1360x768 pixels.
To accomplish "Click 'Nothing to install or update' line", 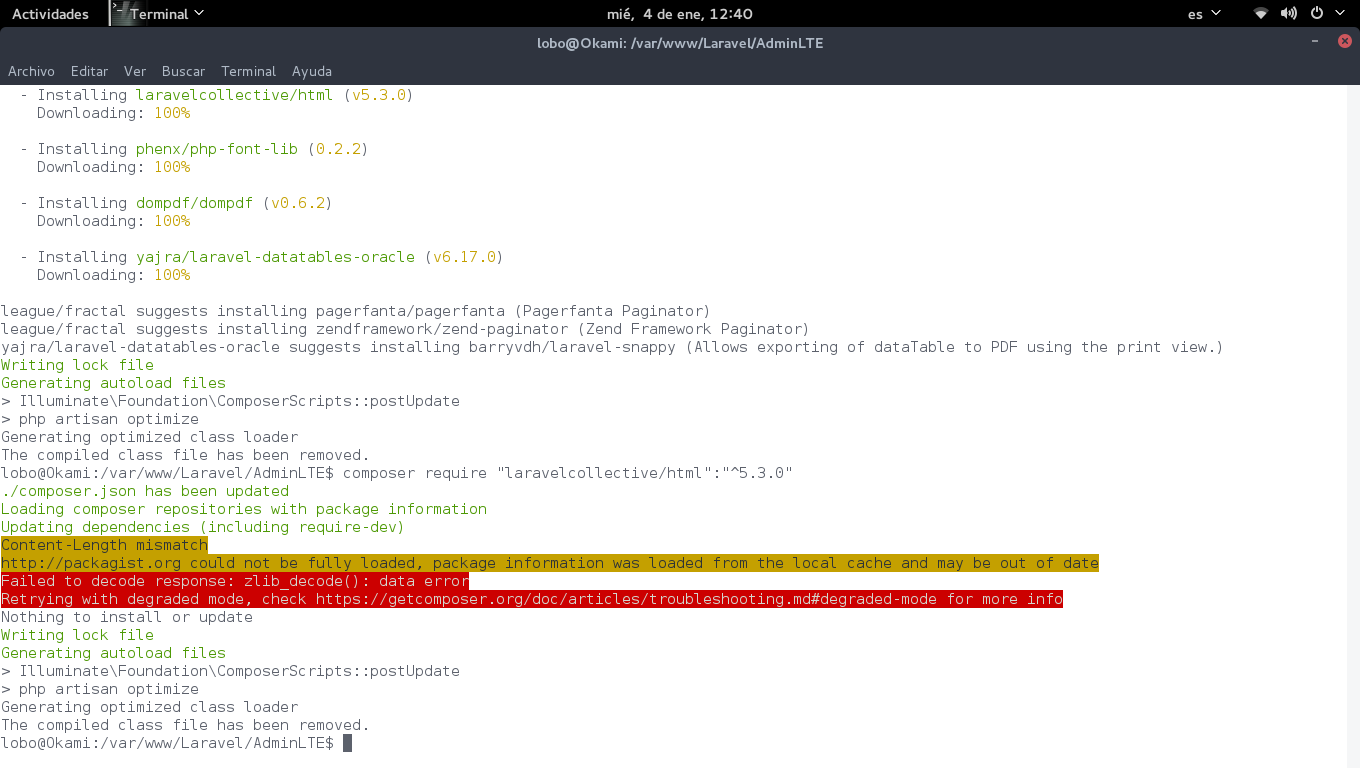I will pos(127,617).
